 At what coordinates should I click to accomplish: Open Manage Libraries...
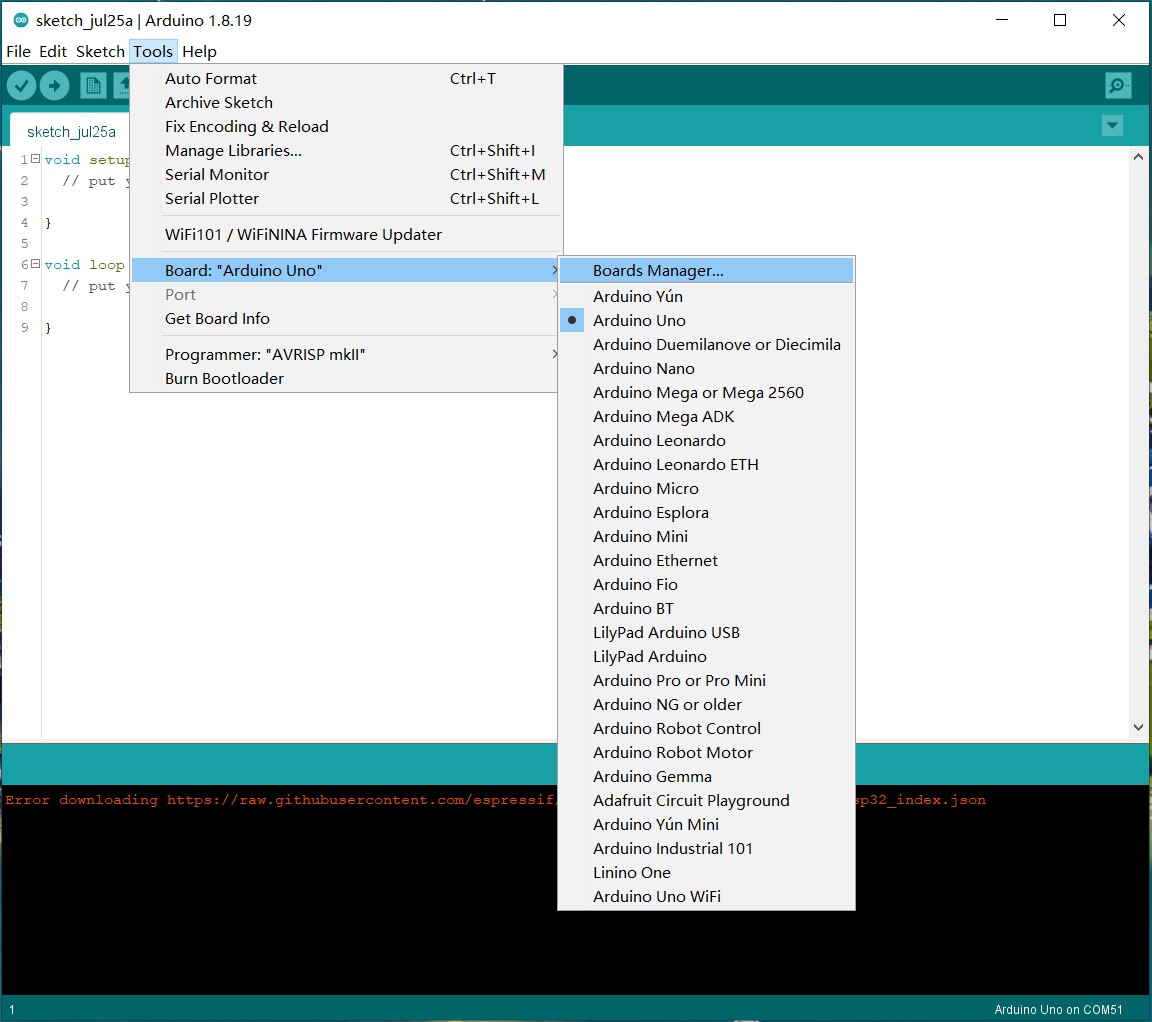[x=347, y=151]
